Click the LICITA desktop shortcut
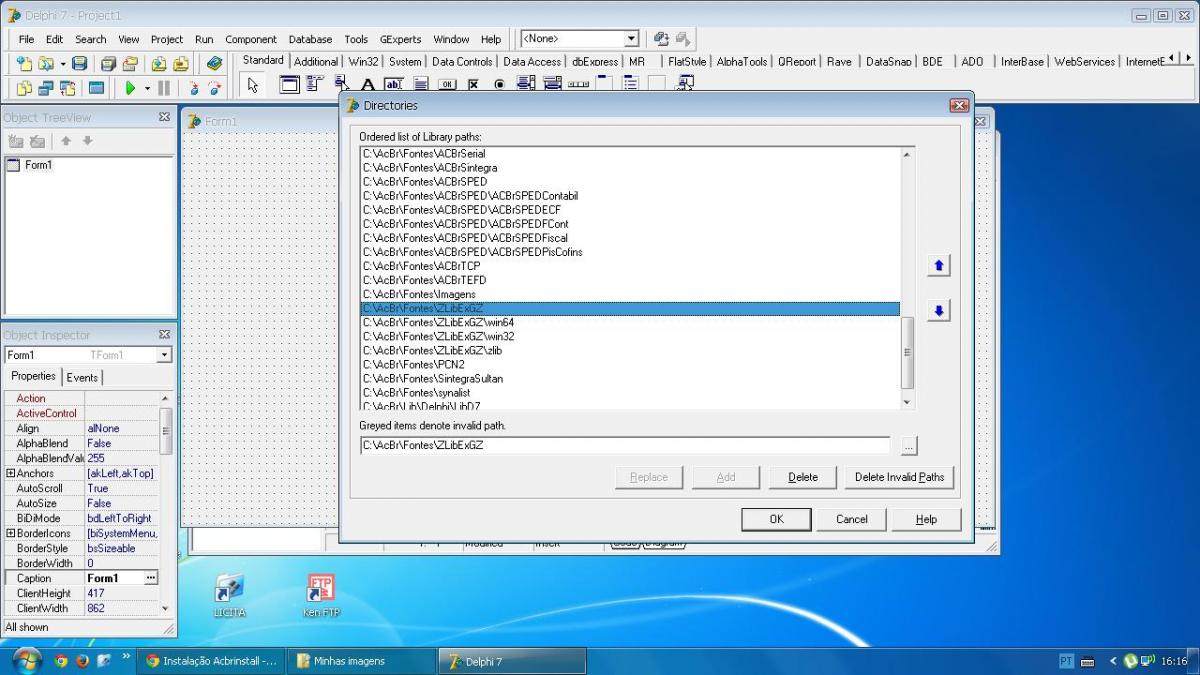The width and height of the screenshot is (1200, 675). pos(229,595)
